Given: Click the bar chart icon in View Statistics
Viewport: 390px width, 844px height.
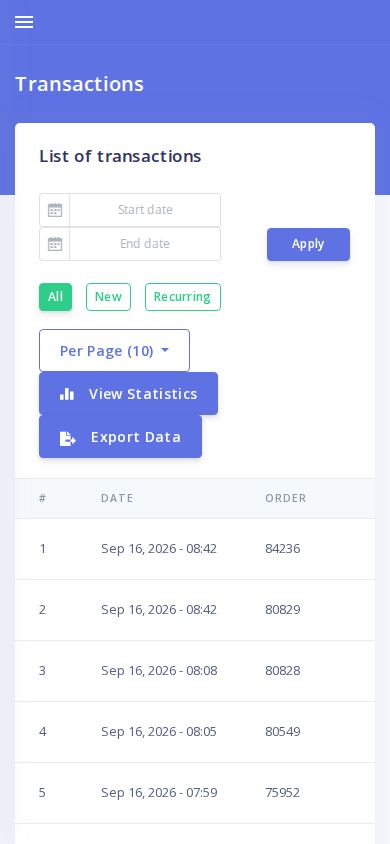Looking at the screenshot, I should click(67, 394).
